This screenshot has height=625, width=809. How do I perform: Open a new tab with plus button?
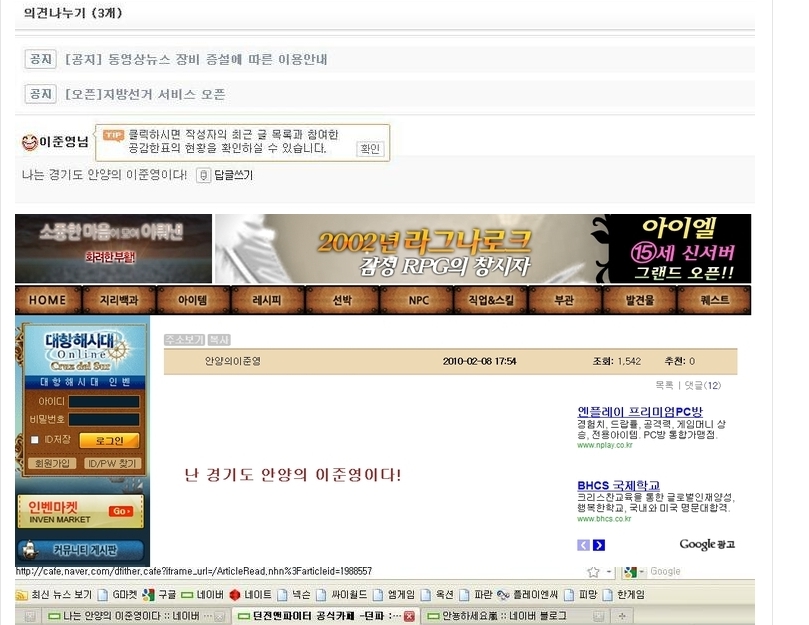tap(622, 616)
